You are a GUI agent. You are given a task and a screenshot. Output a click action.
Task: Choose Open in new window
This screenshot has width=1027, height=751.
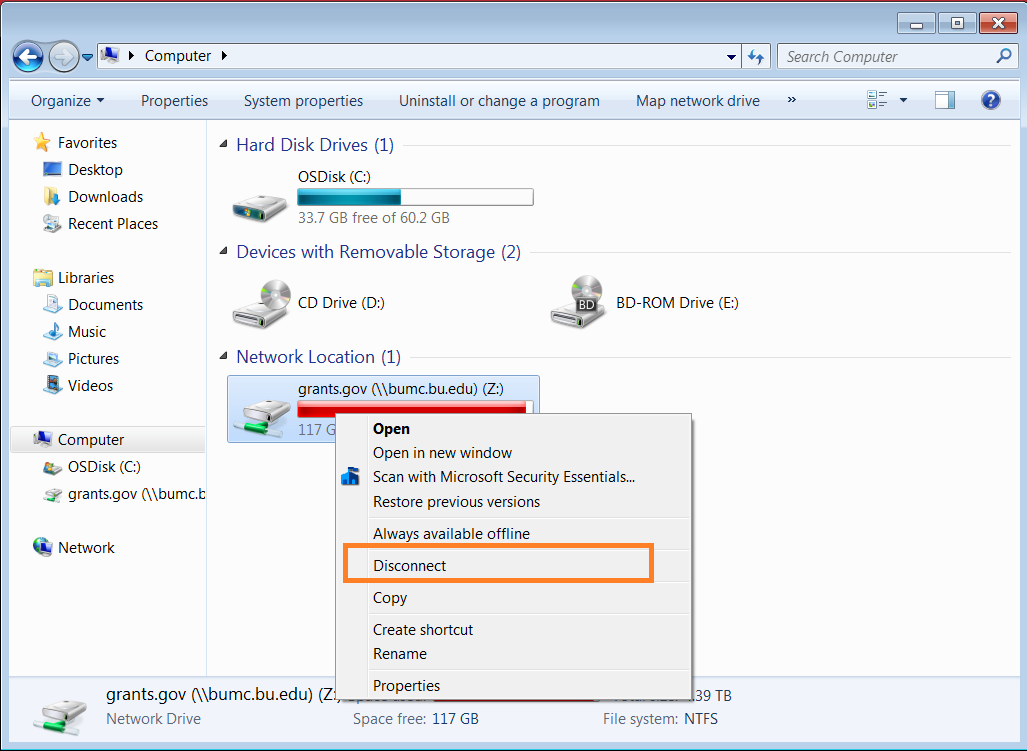pyautogui.click(x=442, y=452)
